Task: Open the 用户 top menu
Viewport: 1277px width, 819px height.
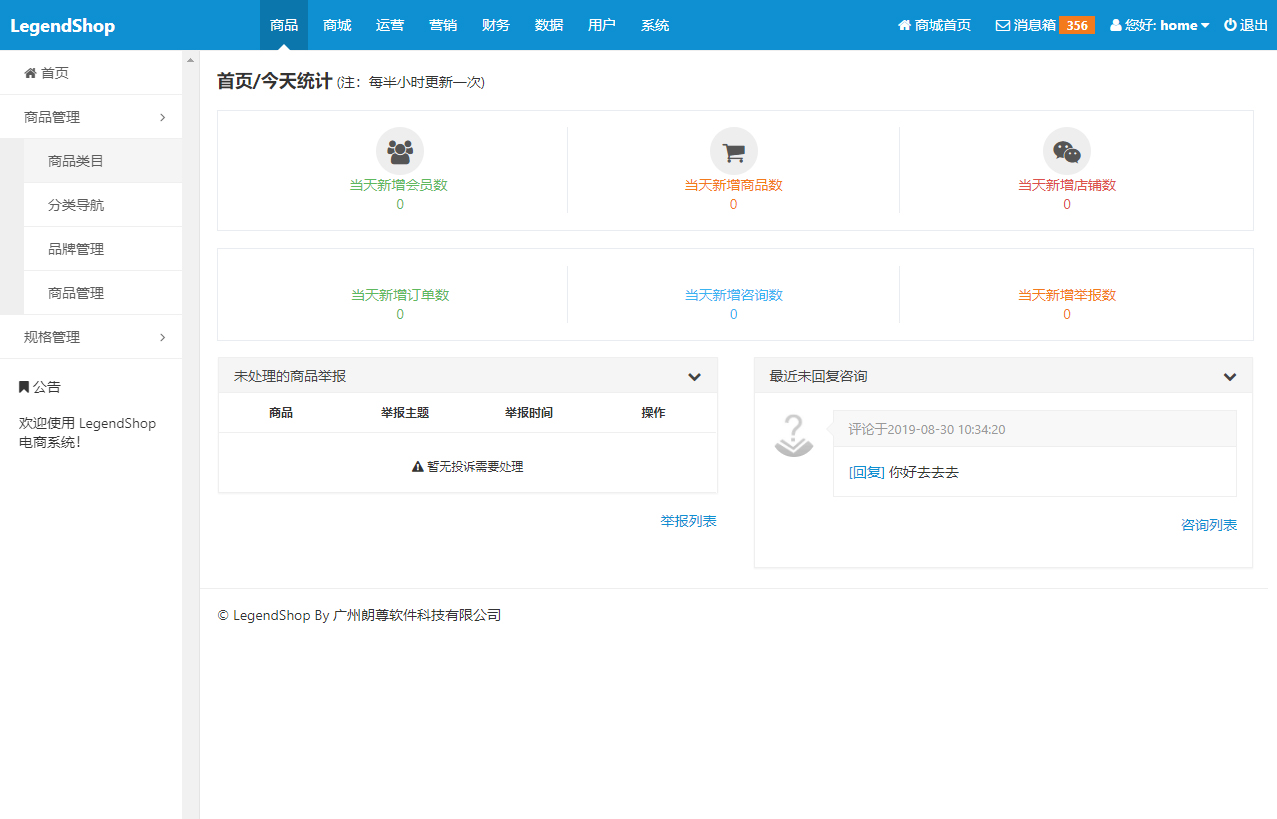Action: tap(602, 25)
